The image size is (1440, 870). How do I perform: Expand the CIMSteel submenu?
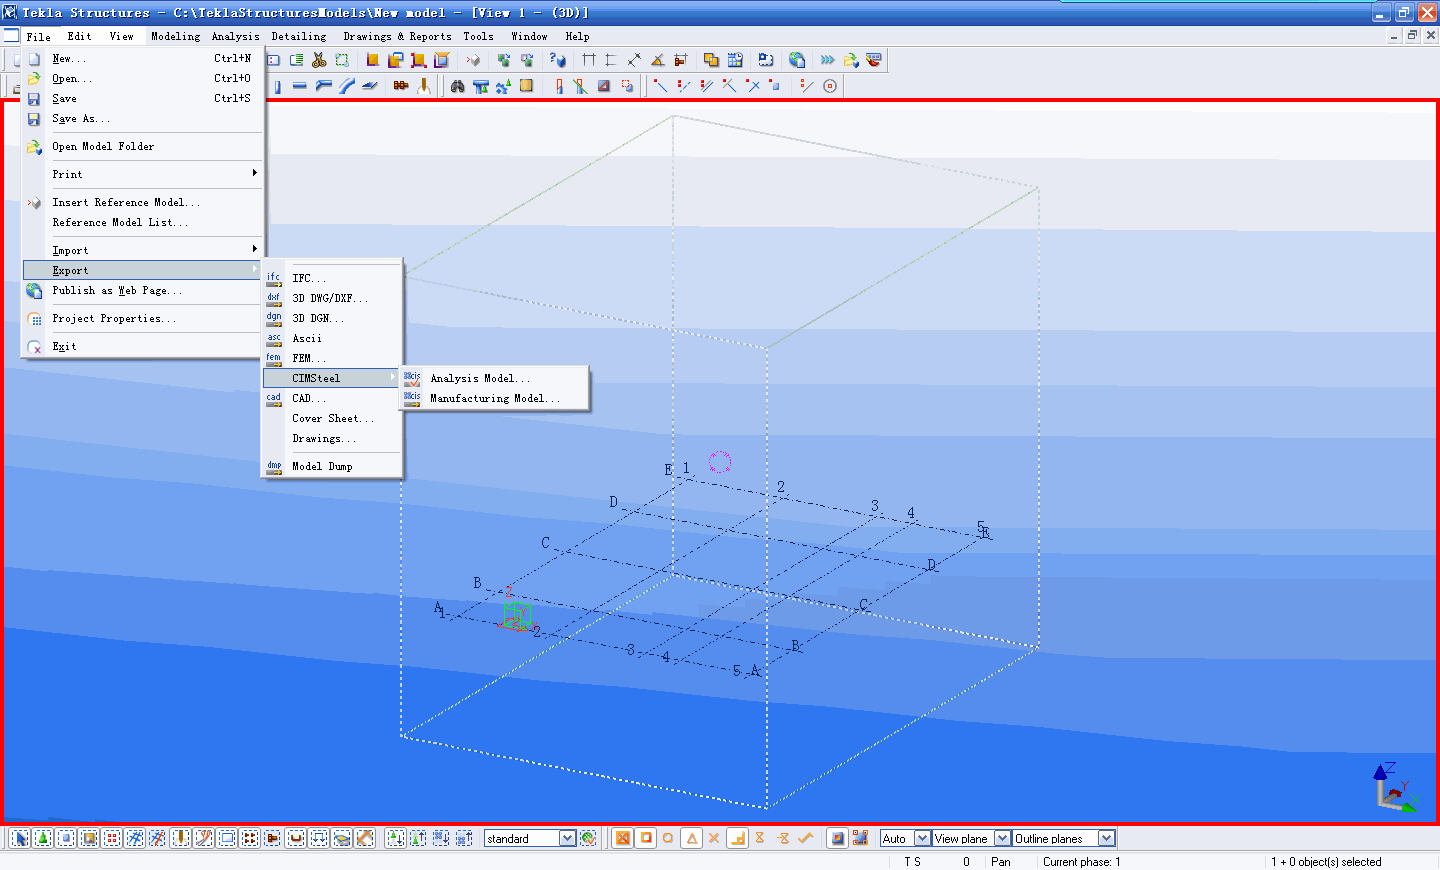[331, 378]
